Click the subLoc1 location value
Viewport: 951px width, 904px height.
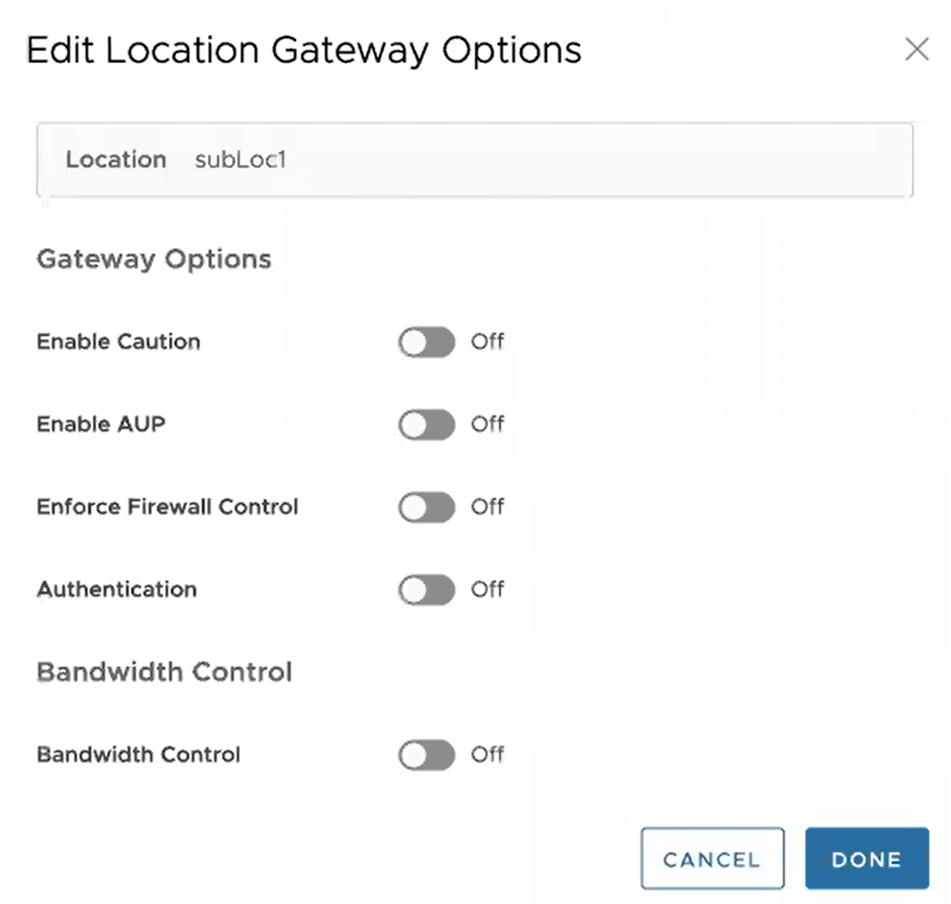241,160
